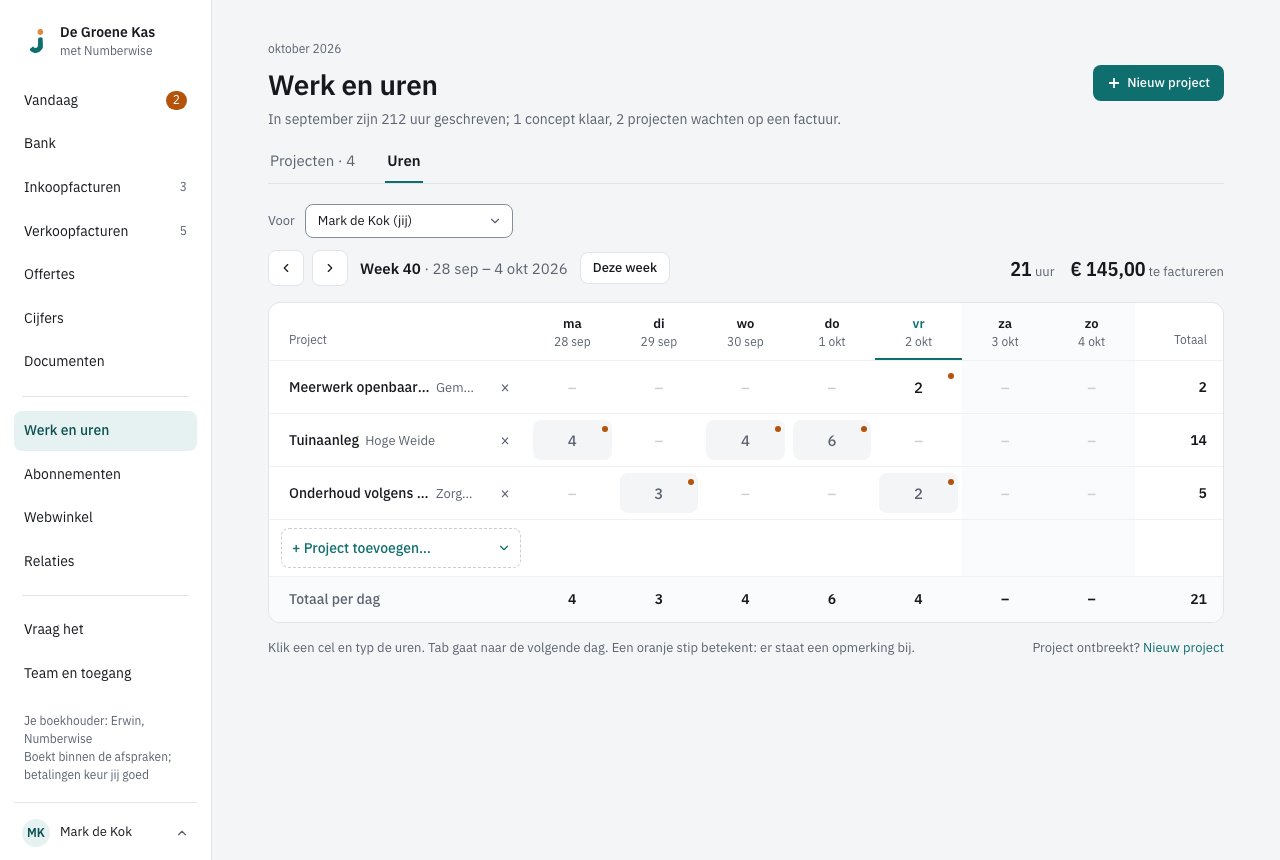
Task: Edit Tuinaanleg hours for Monday 28 sep
Action: coord(572,440)
